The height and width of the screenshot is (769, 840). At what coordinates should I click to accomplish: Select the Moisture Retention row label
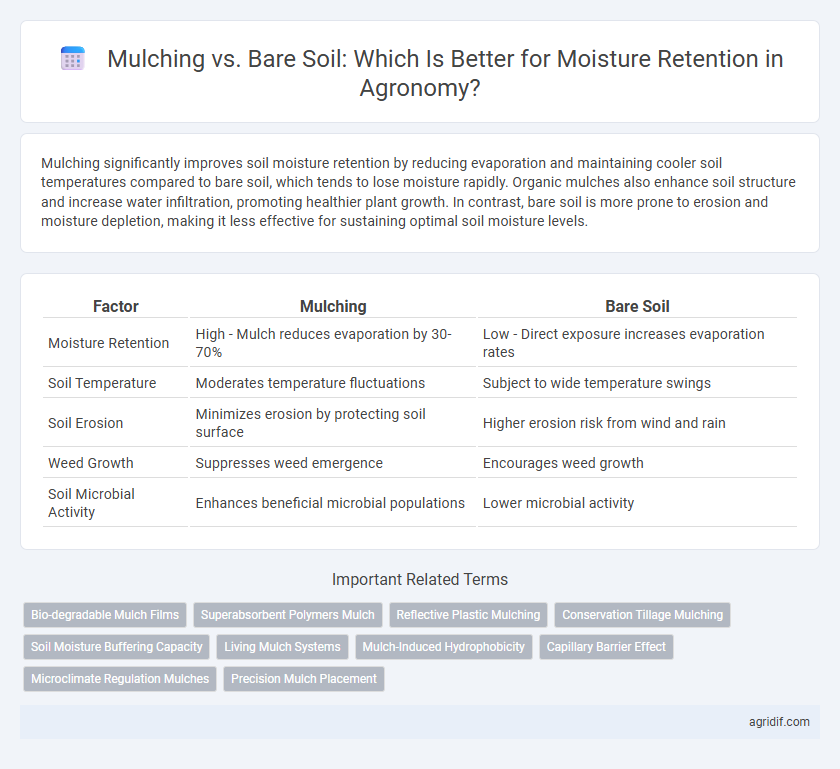coord(109,343)
